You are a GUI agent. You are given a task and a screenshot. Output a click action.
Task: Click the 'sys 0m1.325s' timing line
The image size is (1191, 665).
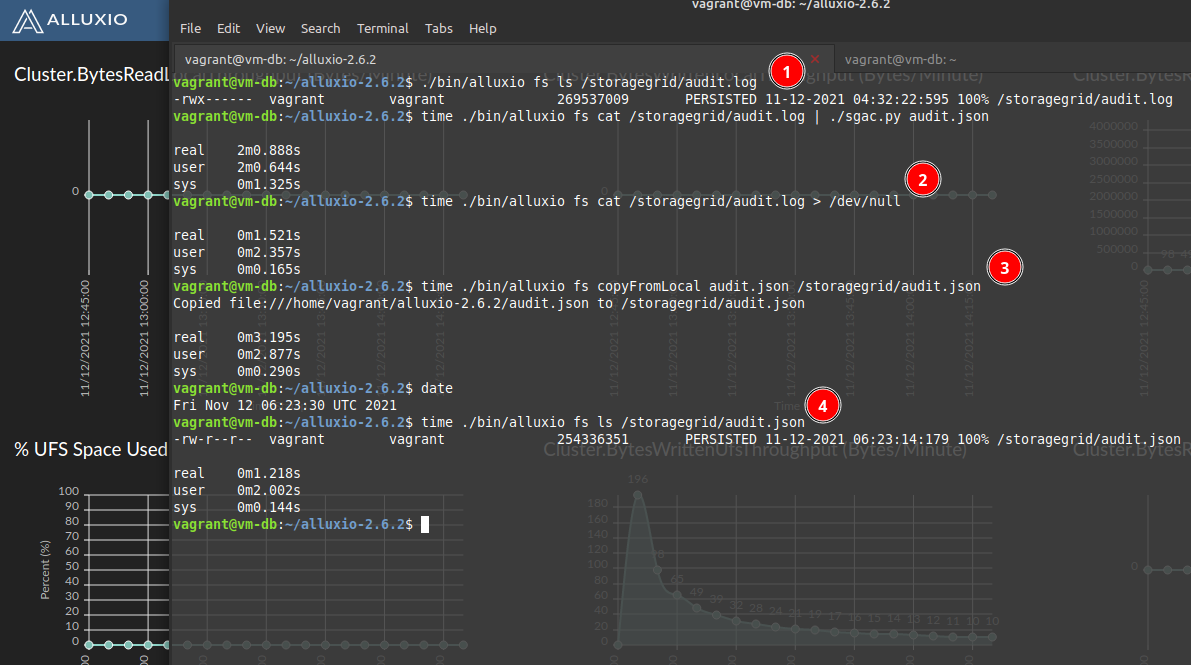tap(237, 185)
